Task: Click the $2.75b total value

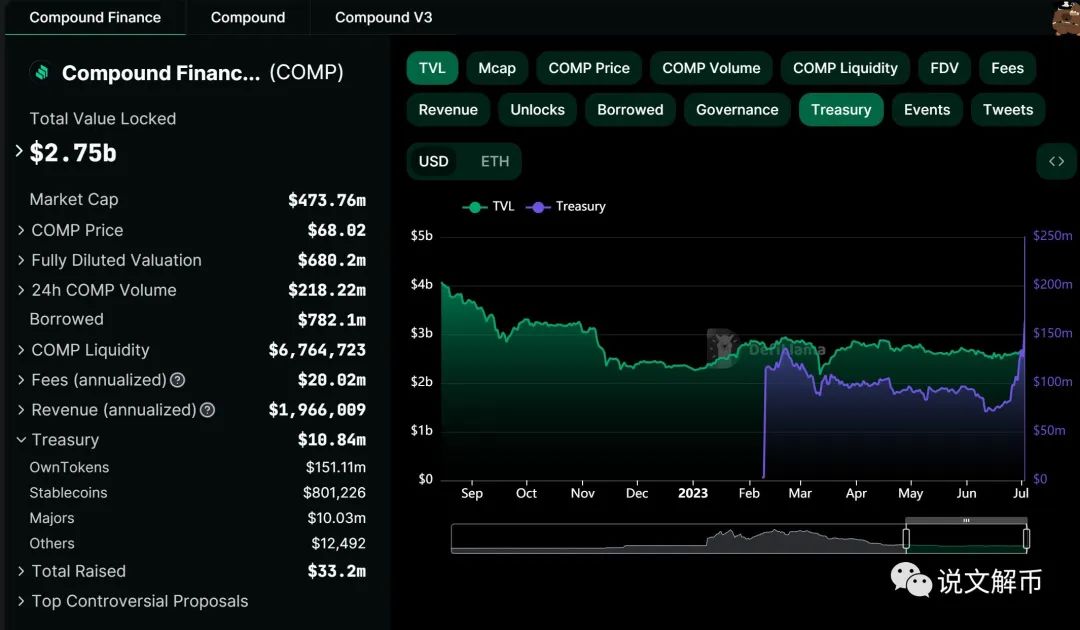Action: (73, 153)
